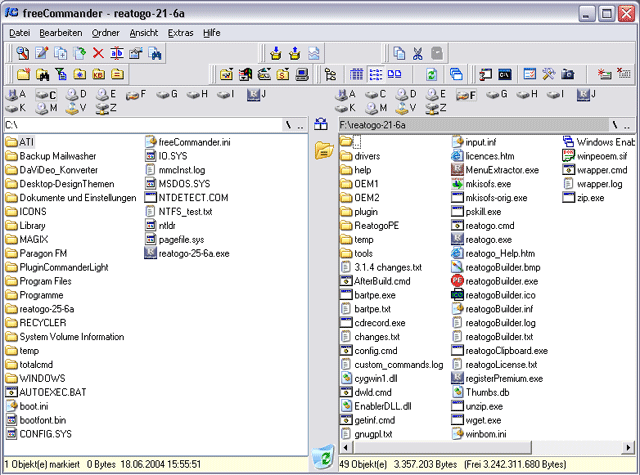640x475 pixels.
Task: Select reatogoBuilder.exe in right panel
Action: click(495, 281)
